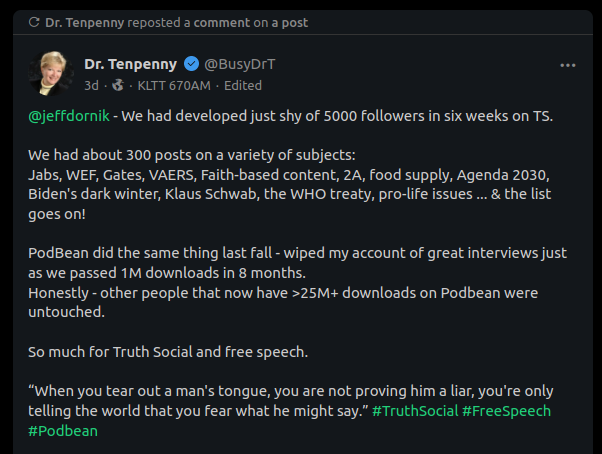Open the @jeffdornik mention
Viewport: 602px width, 454px height.
(x=69, y=116)
